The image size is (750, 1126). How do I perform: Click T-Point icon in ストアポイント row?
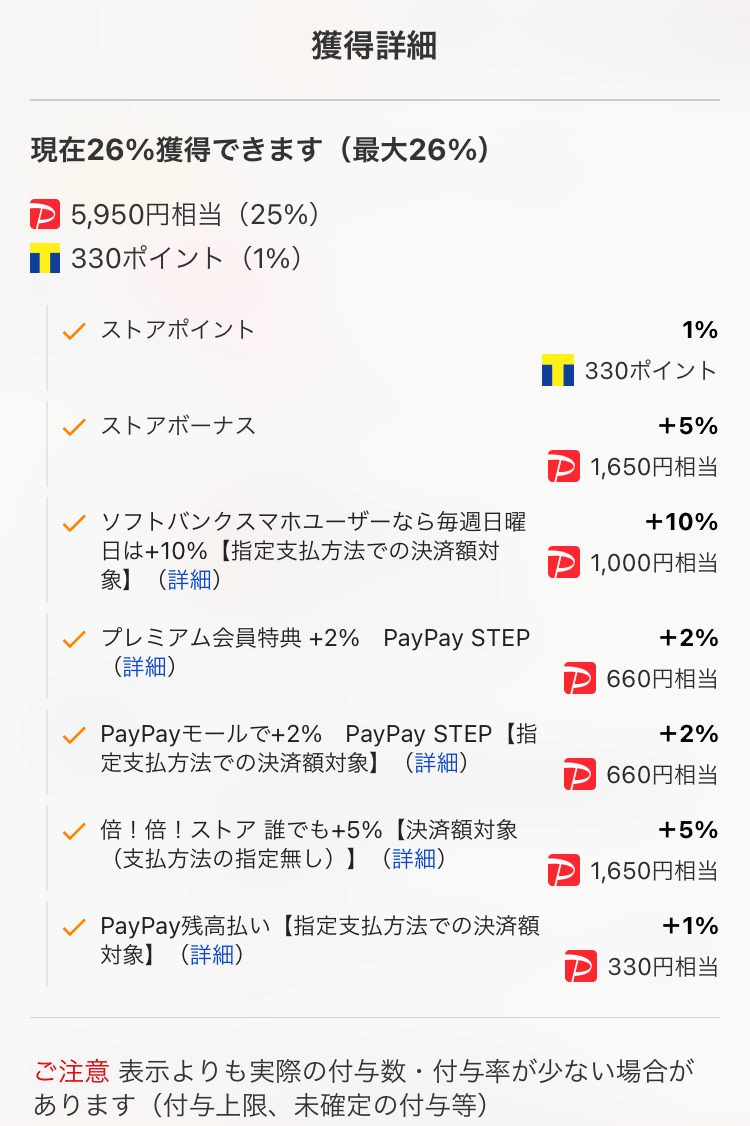[x=558, y=371]
